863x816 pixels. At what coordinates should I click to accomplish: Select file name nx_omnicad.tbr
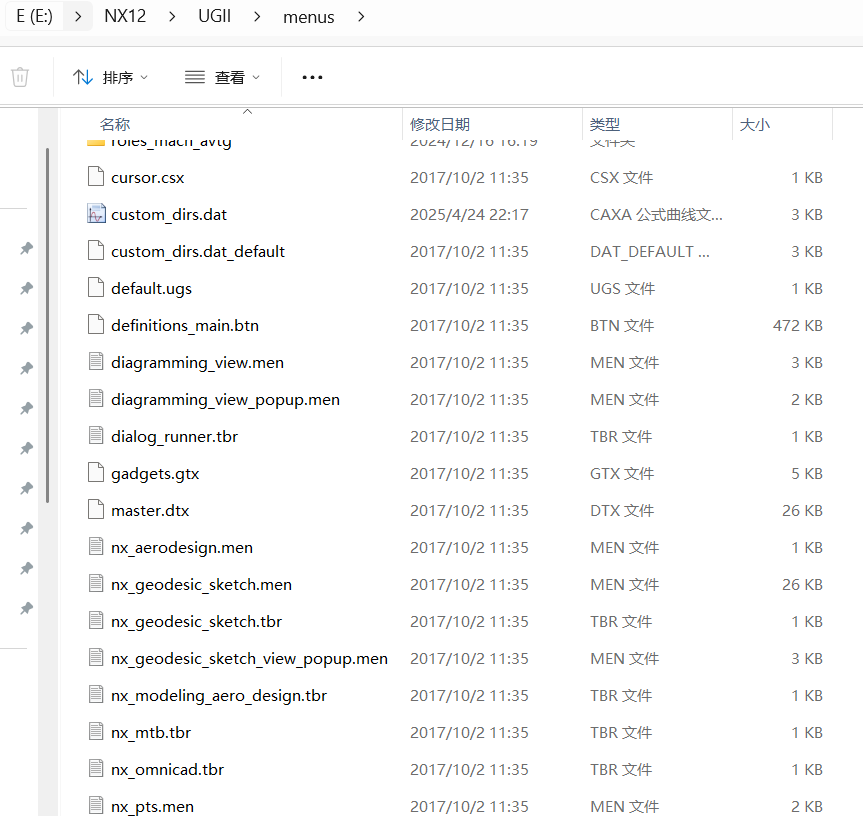click(167, 770)
